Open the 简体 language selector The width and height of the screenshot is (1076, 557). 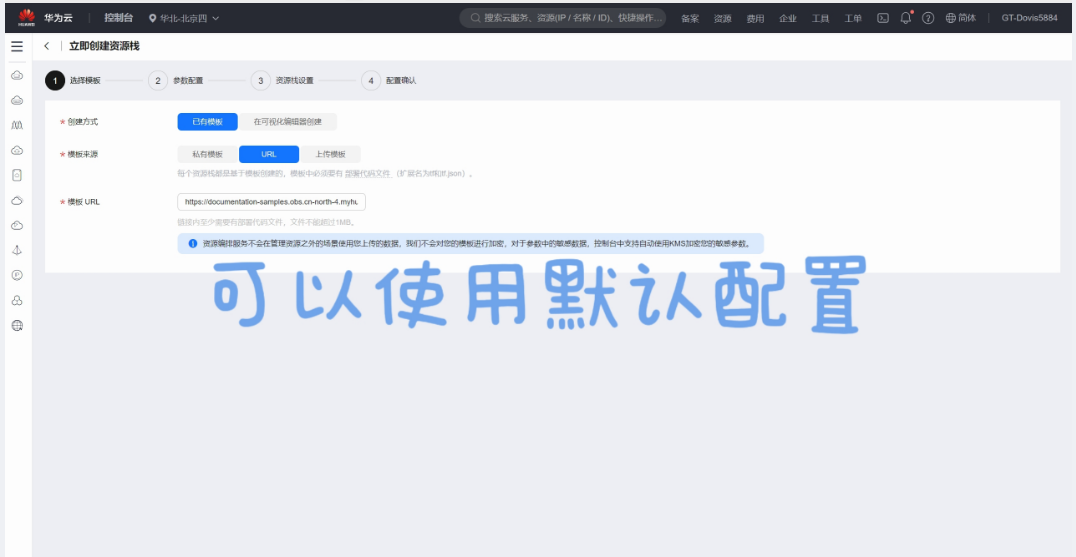pos(961,18)
